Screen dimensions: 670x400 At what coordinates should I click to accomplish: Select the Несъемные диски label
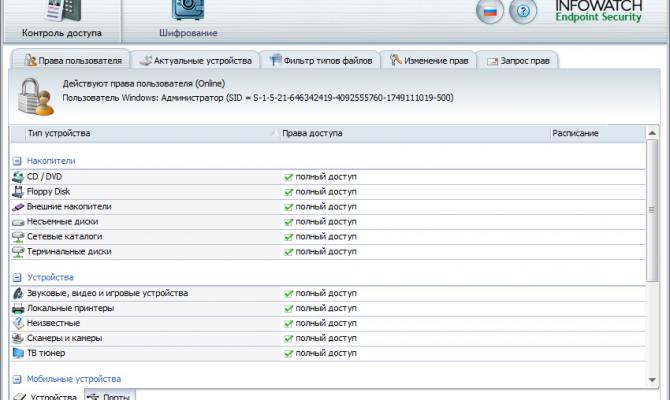pyautogui.click(x=62, y=221)
